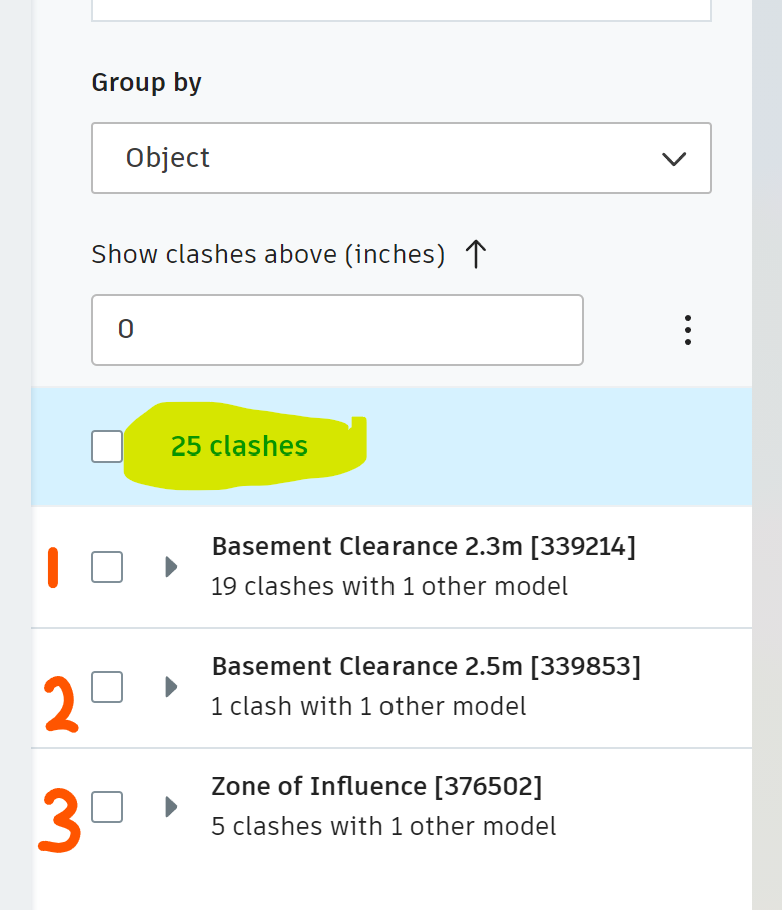Check the Basement Clearance 2.3m checkbox
This screenshot has width=782, height=910.
click(107, 567)
